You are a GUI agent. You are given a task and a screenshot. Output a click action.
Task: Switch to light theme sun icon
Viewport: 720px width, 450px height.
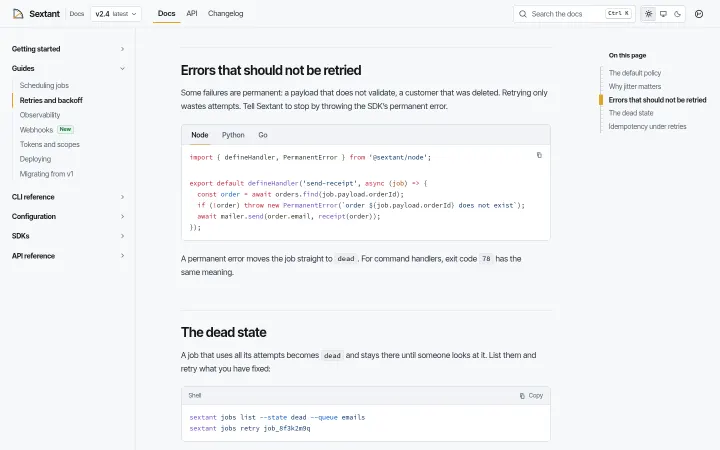pos(648,14)
